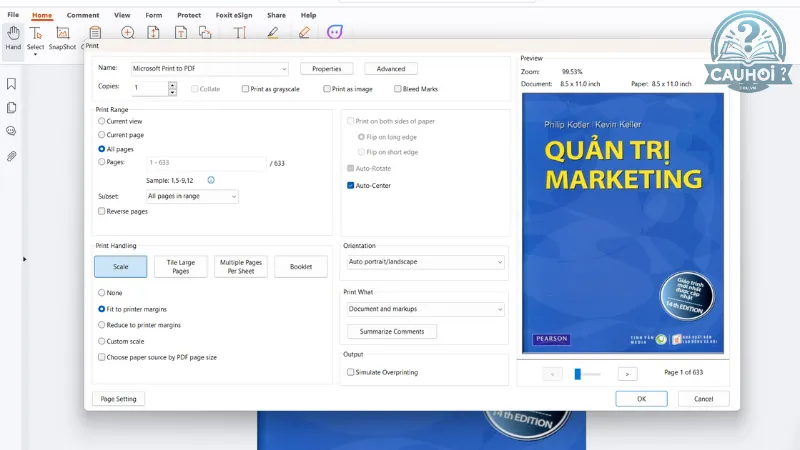Image resolution: width=800 pixels, height=450 pixels.
Task: Click the info icon beside page sample
Action: [x=211, y=180]
